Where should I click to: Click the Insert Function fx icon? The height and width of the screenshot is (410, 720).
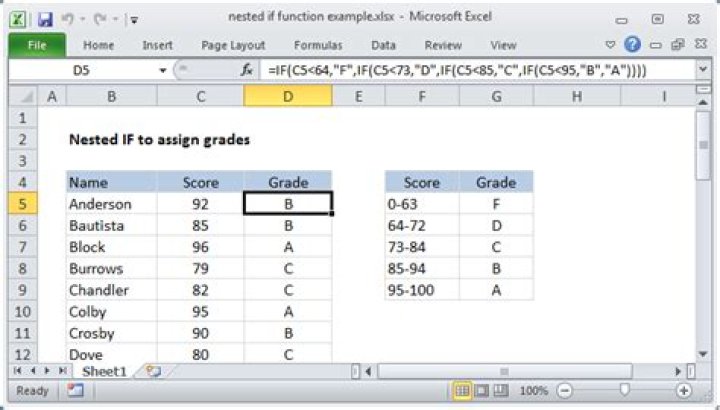(247, 70)
